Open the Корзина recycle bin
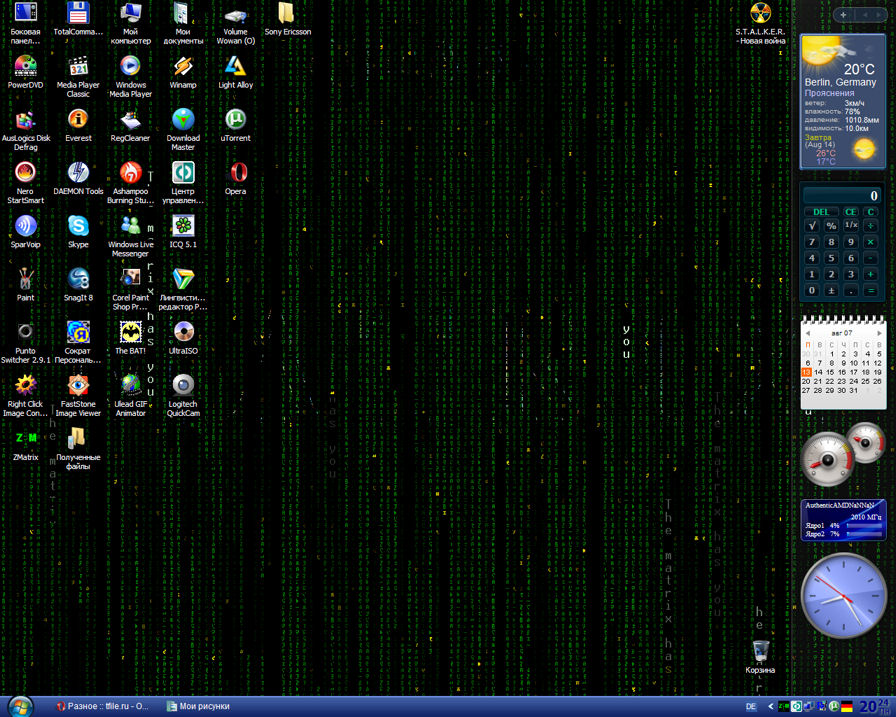The image size is (896, 717). point(760,651)
